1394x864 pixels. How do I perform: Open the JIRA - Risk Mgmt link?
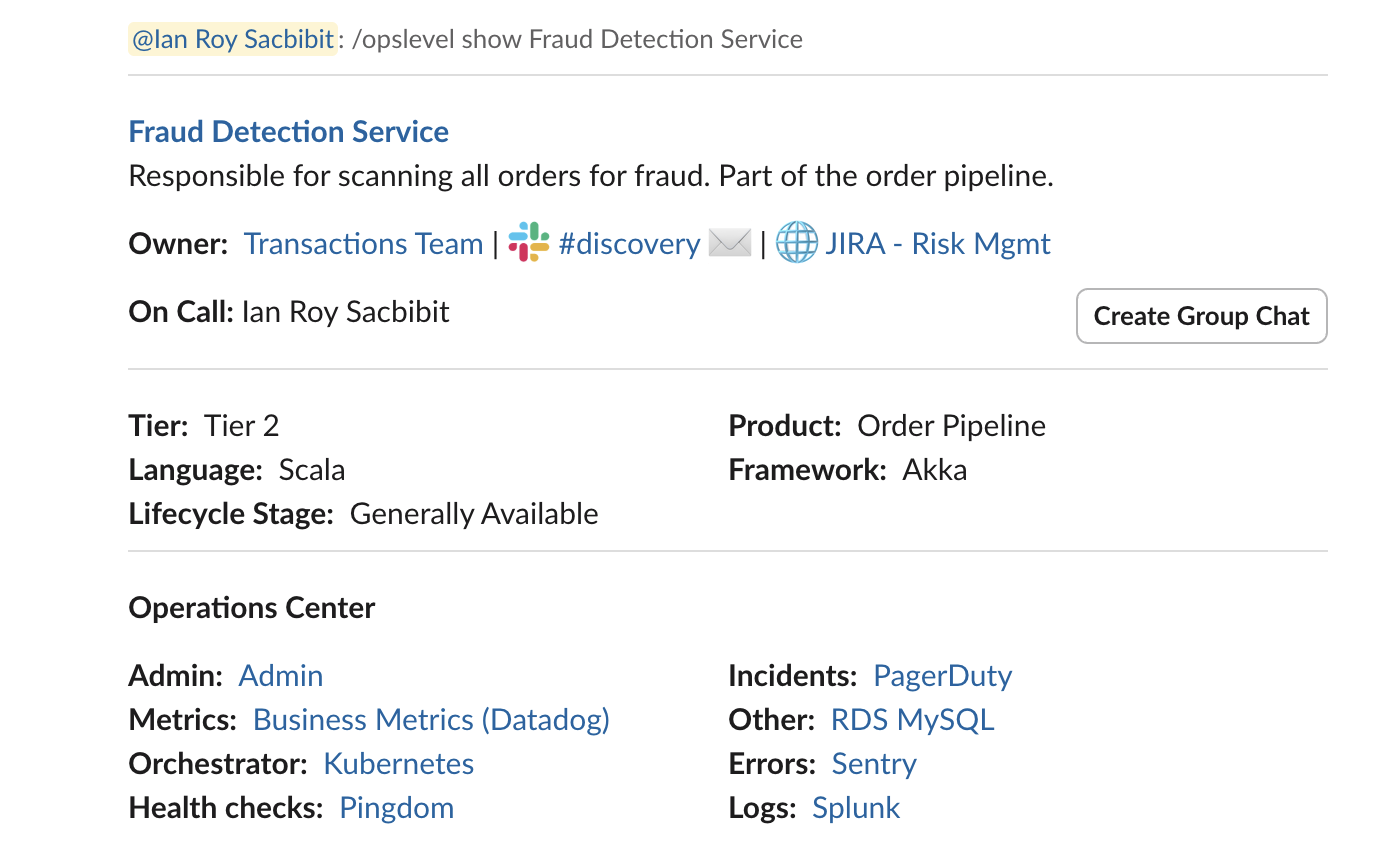(x=938, y=244)
